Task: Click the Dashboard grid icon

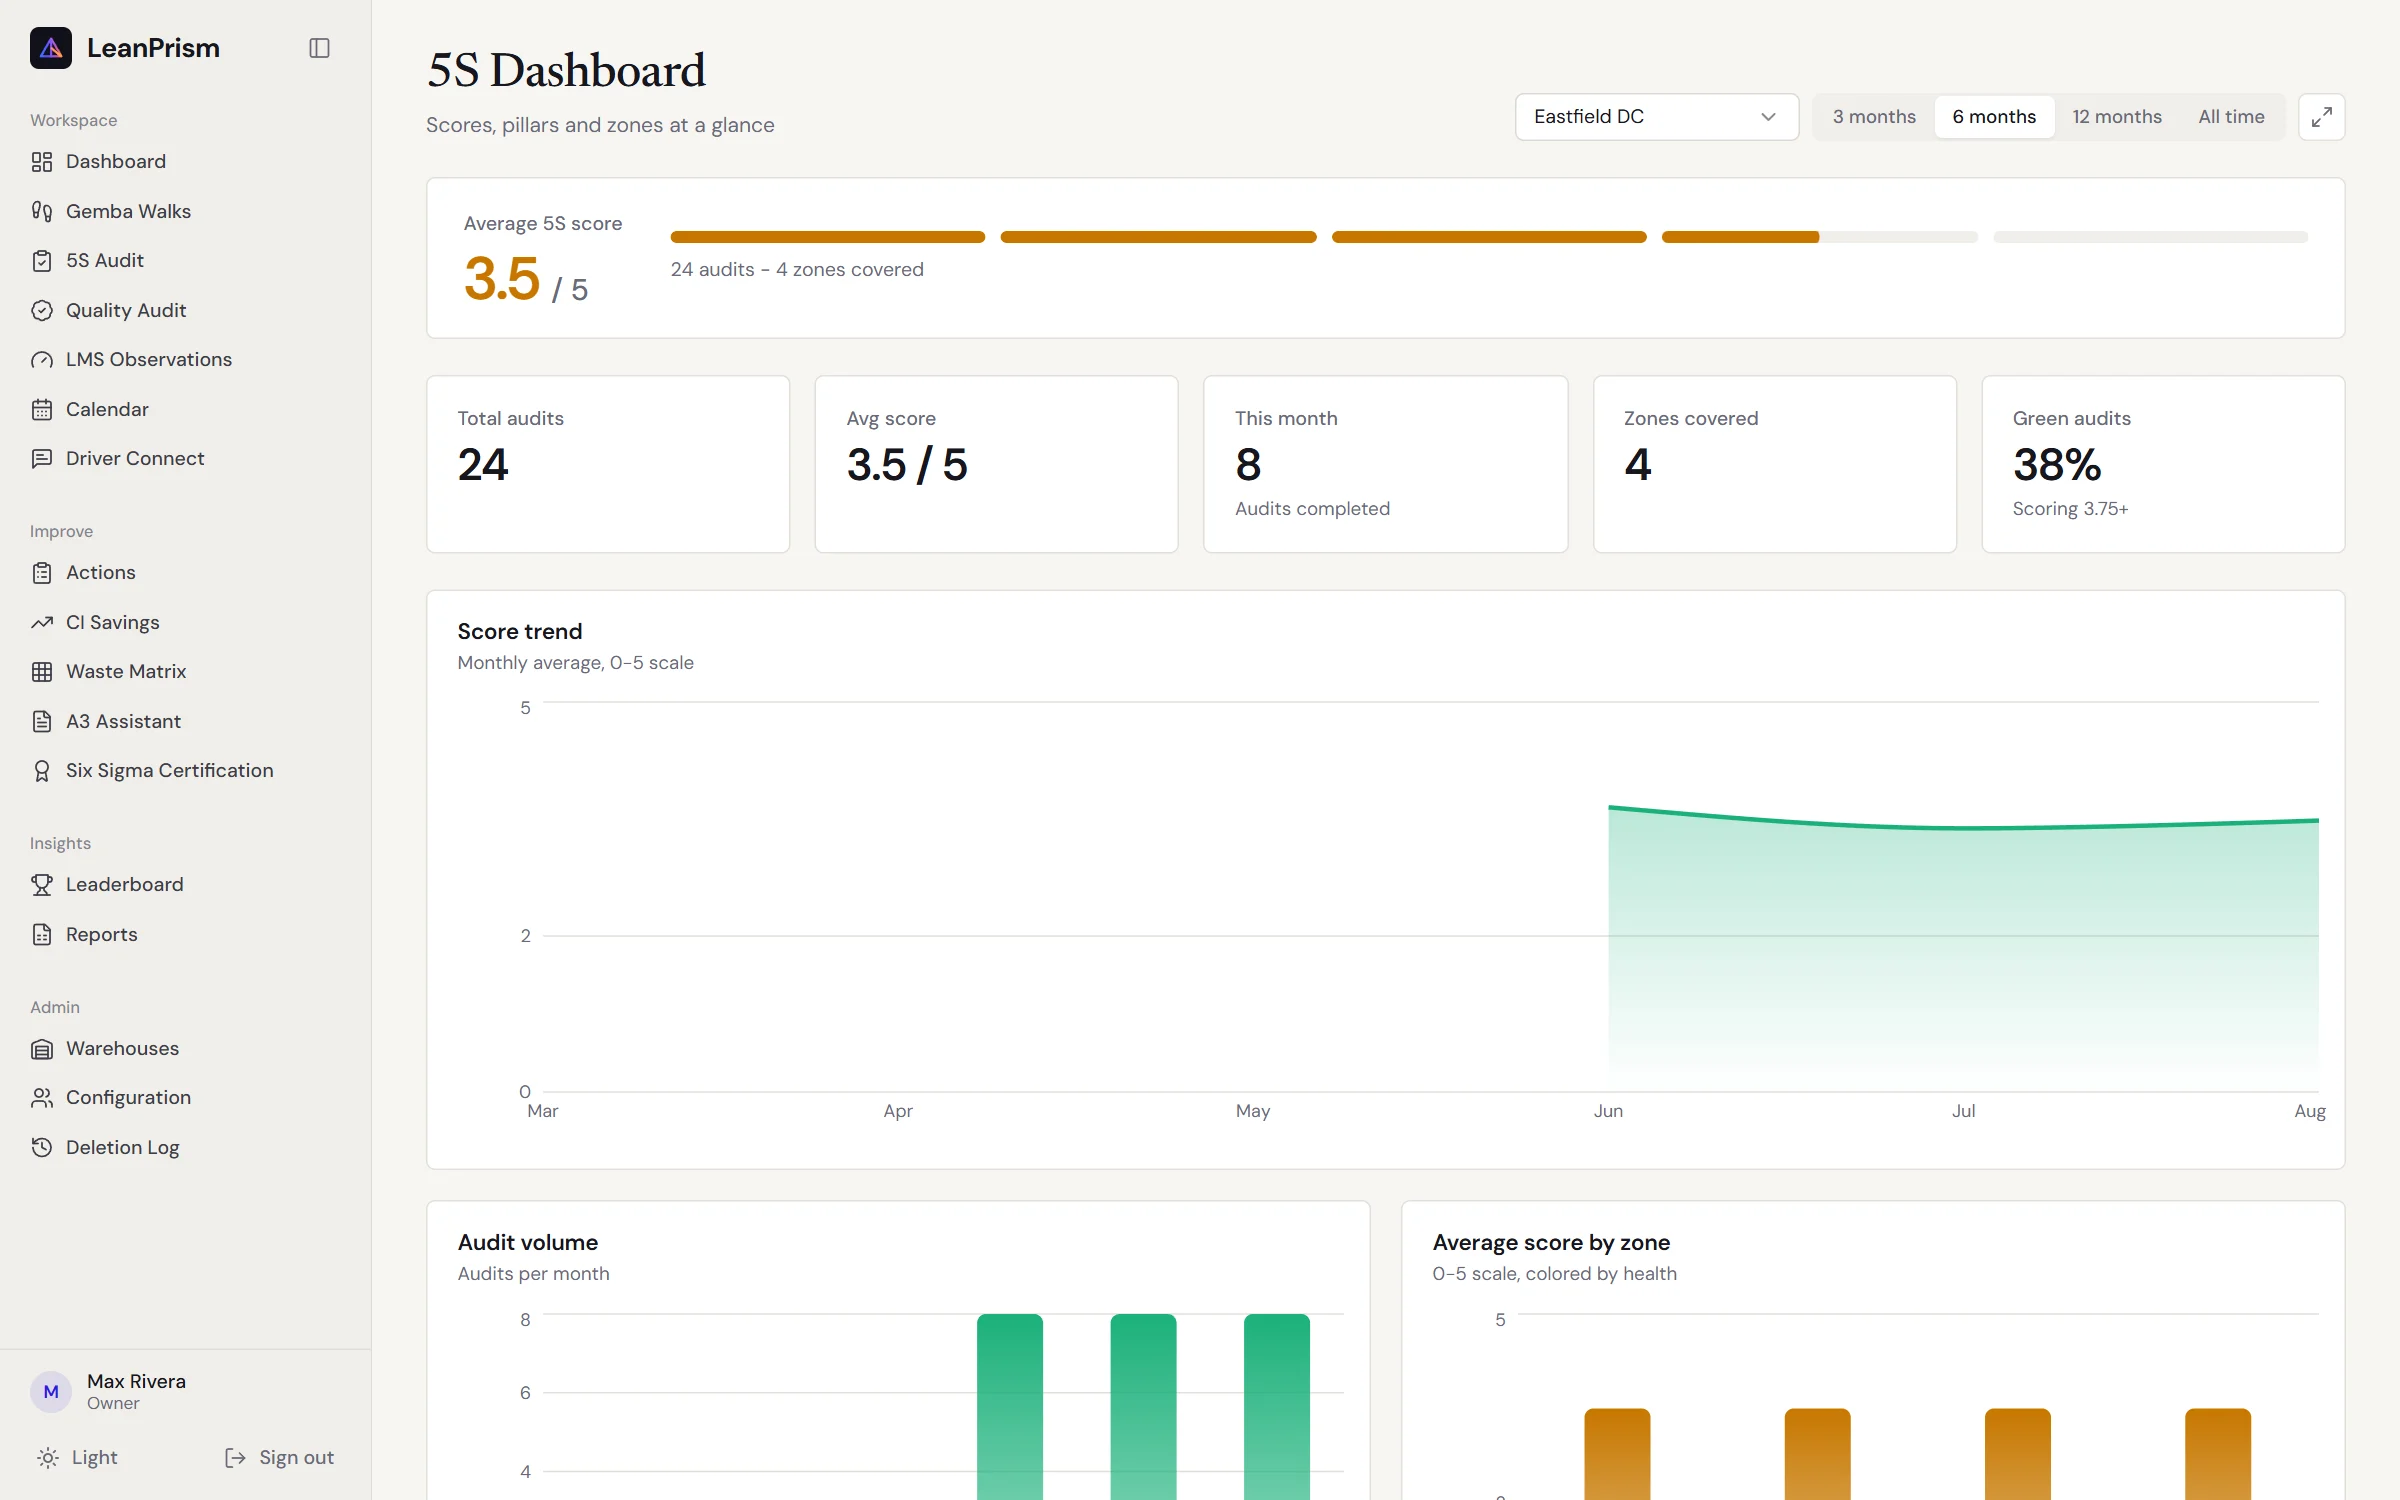Action: pyautogui.click(x=42, y=162)
